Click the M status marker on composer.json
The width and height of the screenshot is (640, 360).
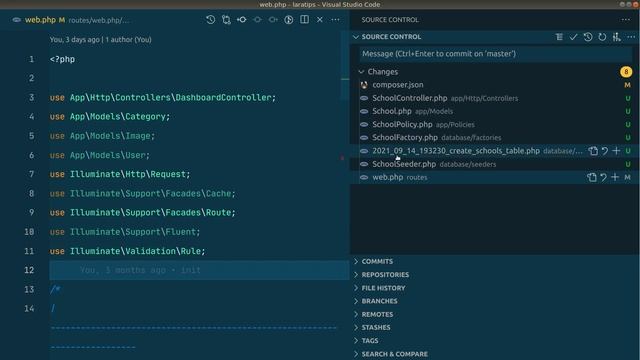pos(627,85)
